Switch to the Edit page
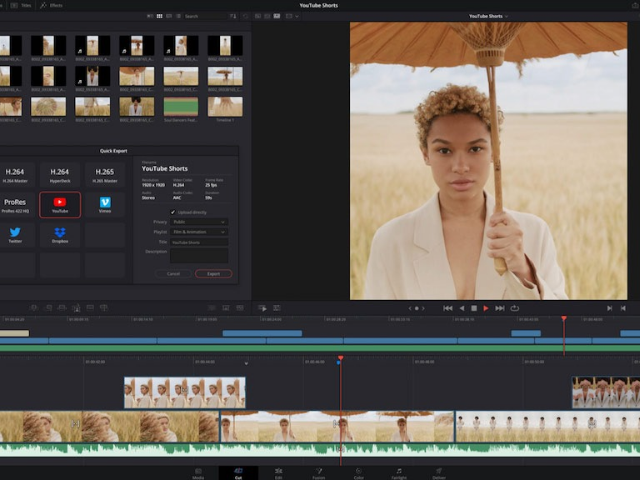This screenshot has height=480, width=640. [x=278, y=473]
